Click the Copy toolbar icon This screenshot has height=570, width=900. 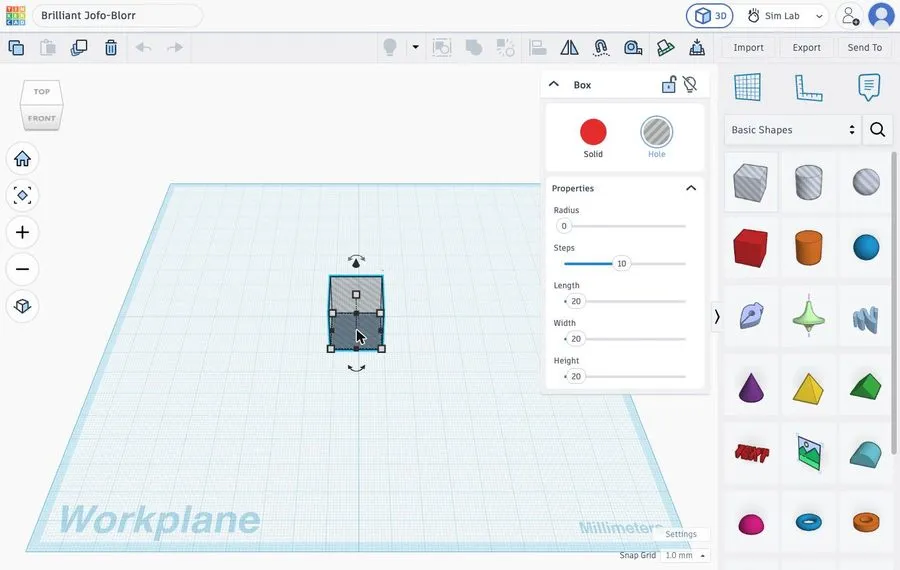(x=16, y=48)
